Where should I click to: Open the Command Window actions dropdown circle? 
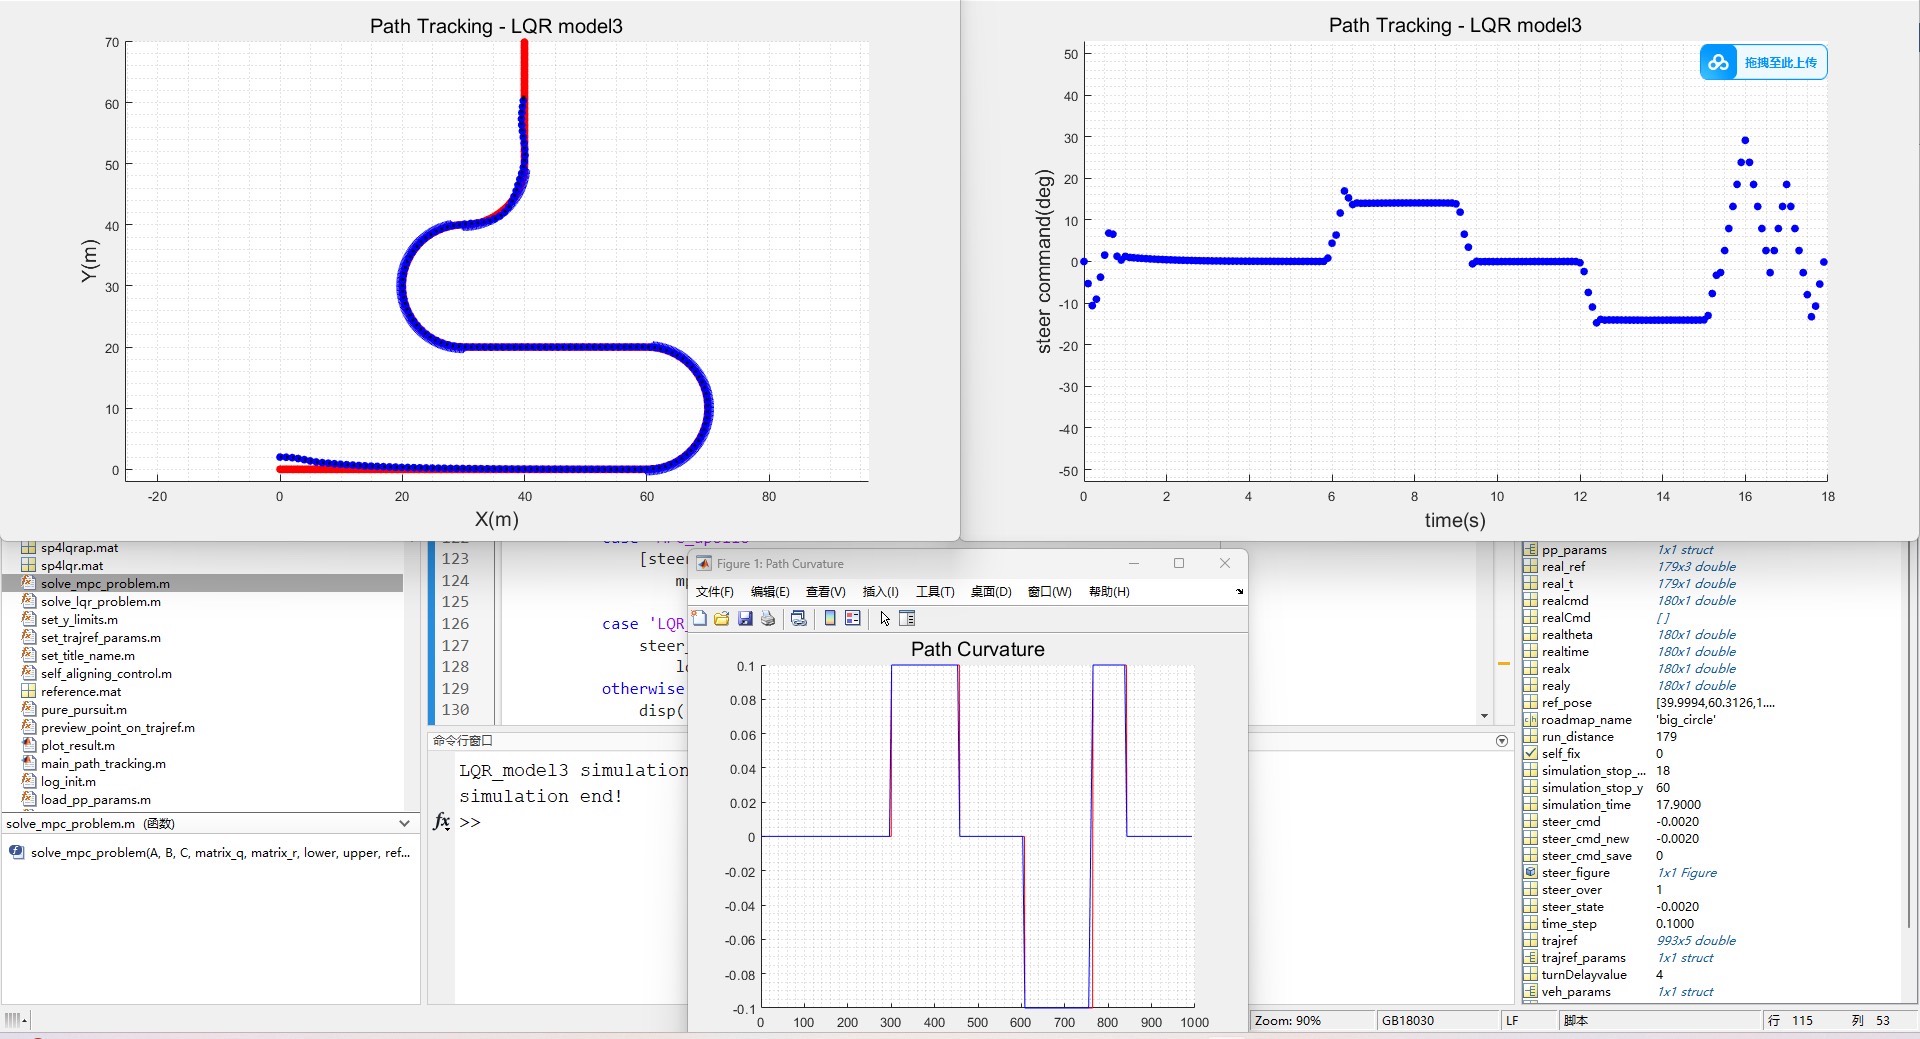pos(1501,741)
